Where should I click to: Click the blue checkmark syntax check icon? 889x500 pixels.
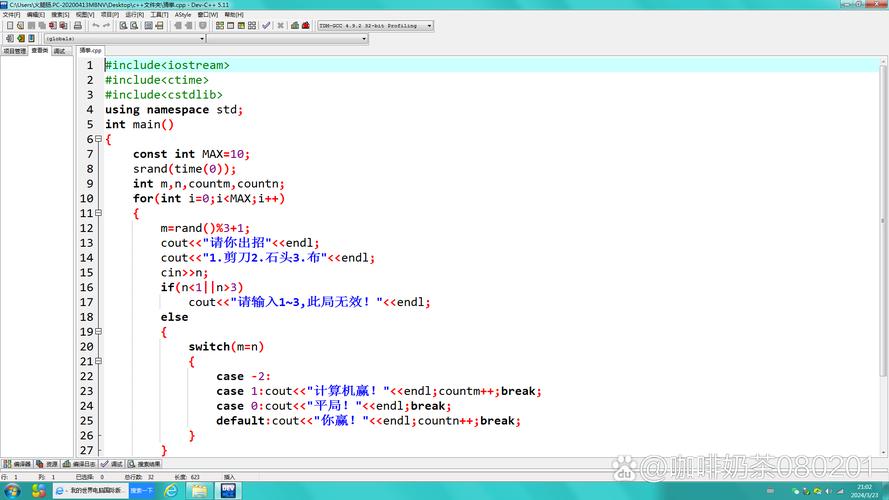click(266, 25)
